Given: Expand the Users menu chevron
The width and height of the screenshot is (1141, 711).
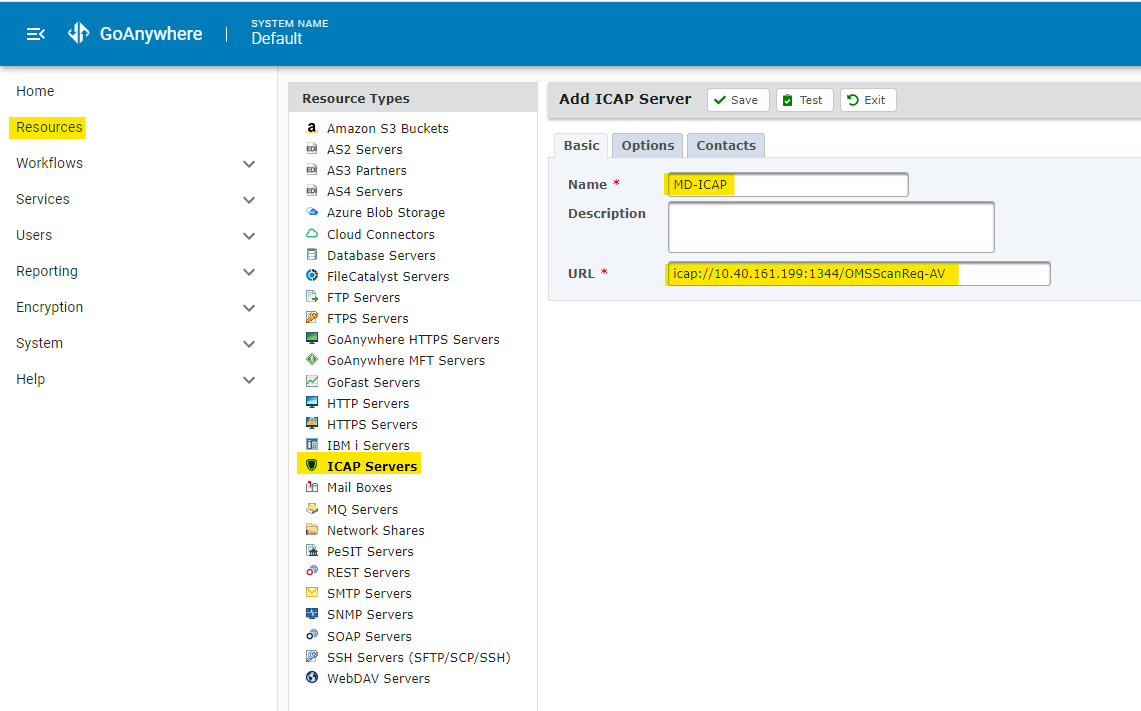Looking at the screenshot, I should coord(249,236).
